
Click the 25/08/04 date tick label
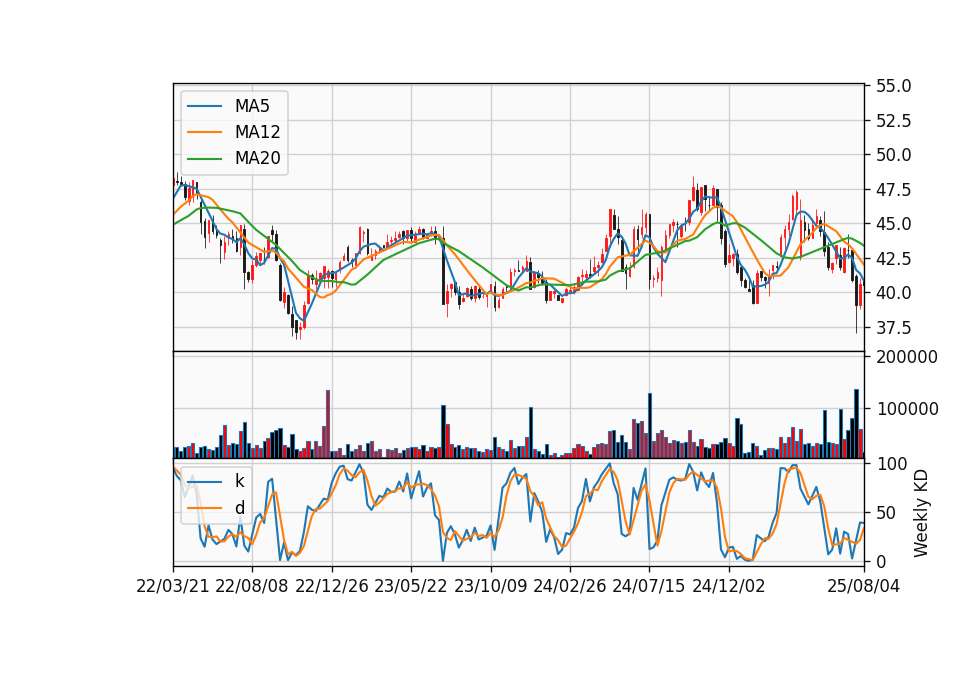coord(863,586)
